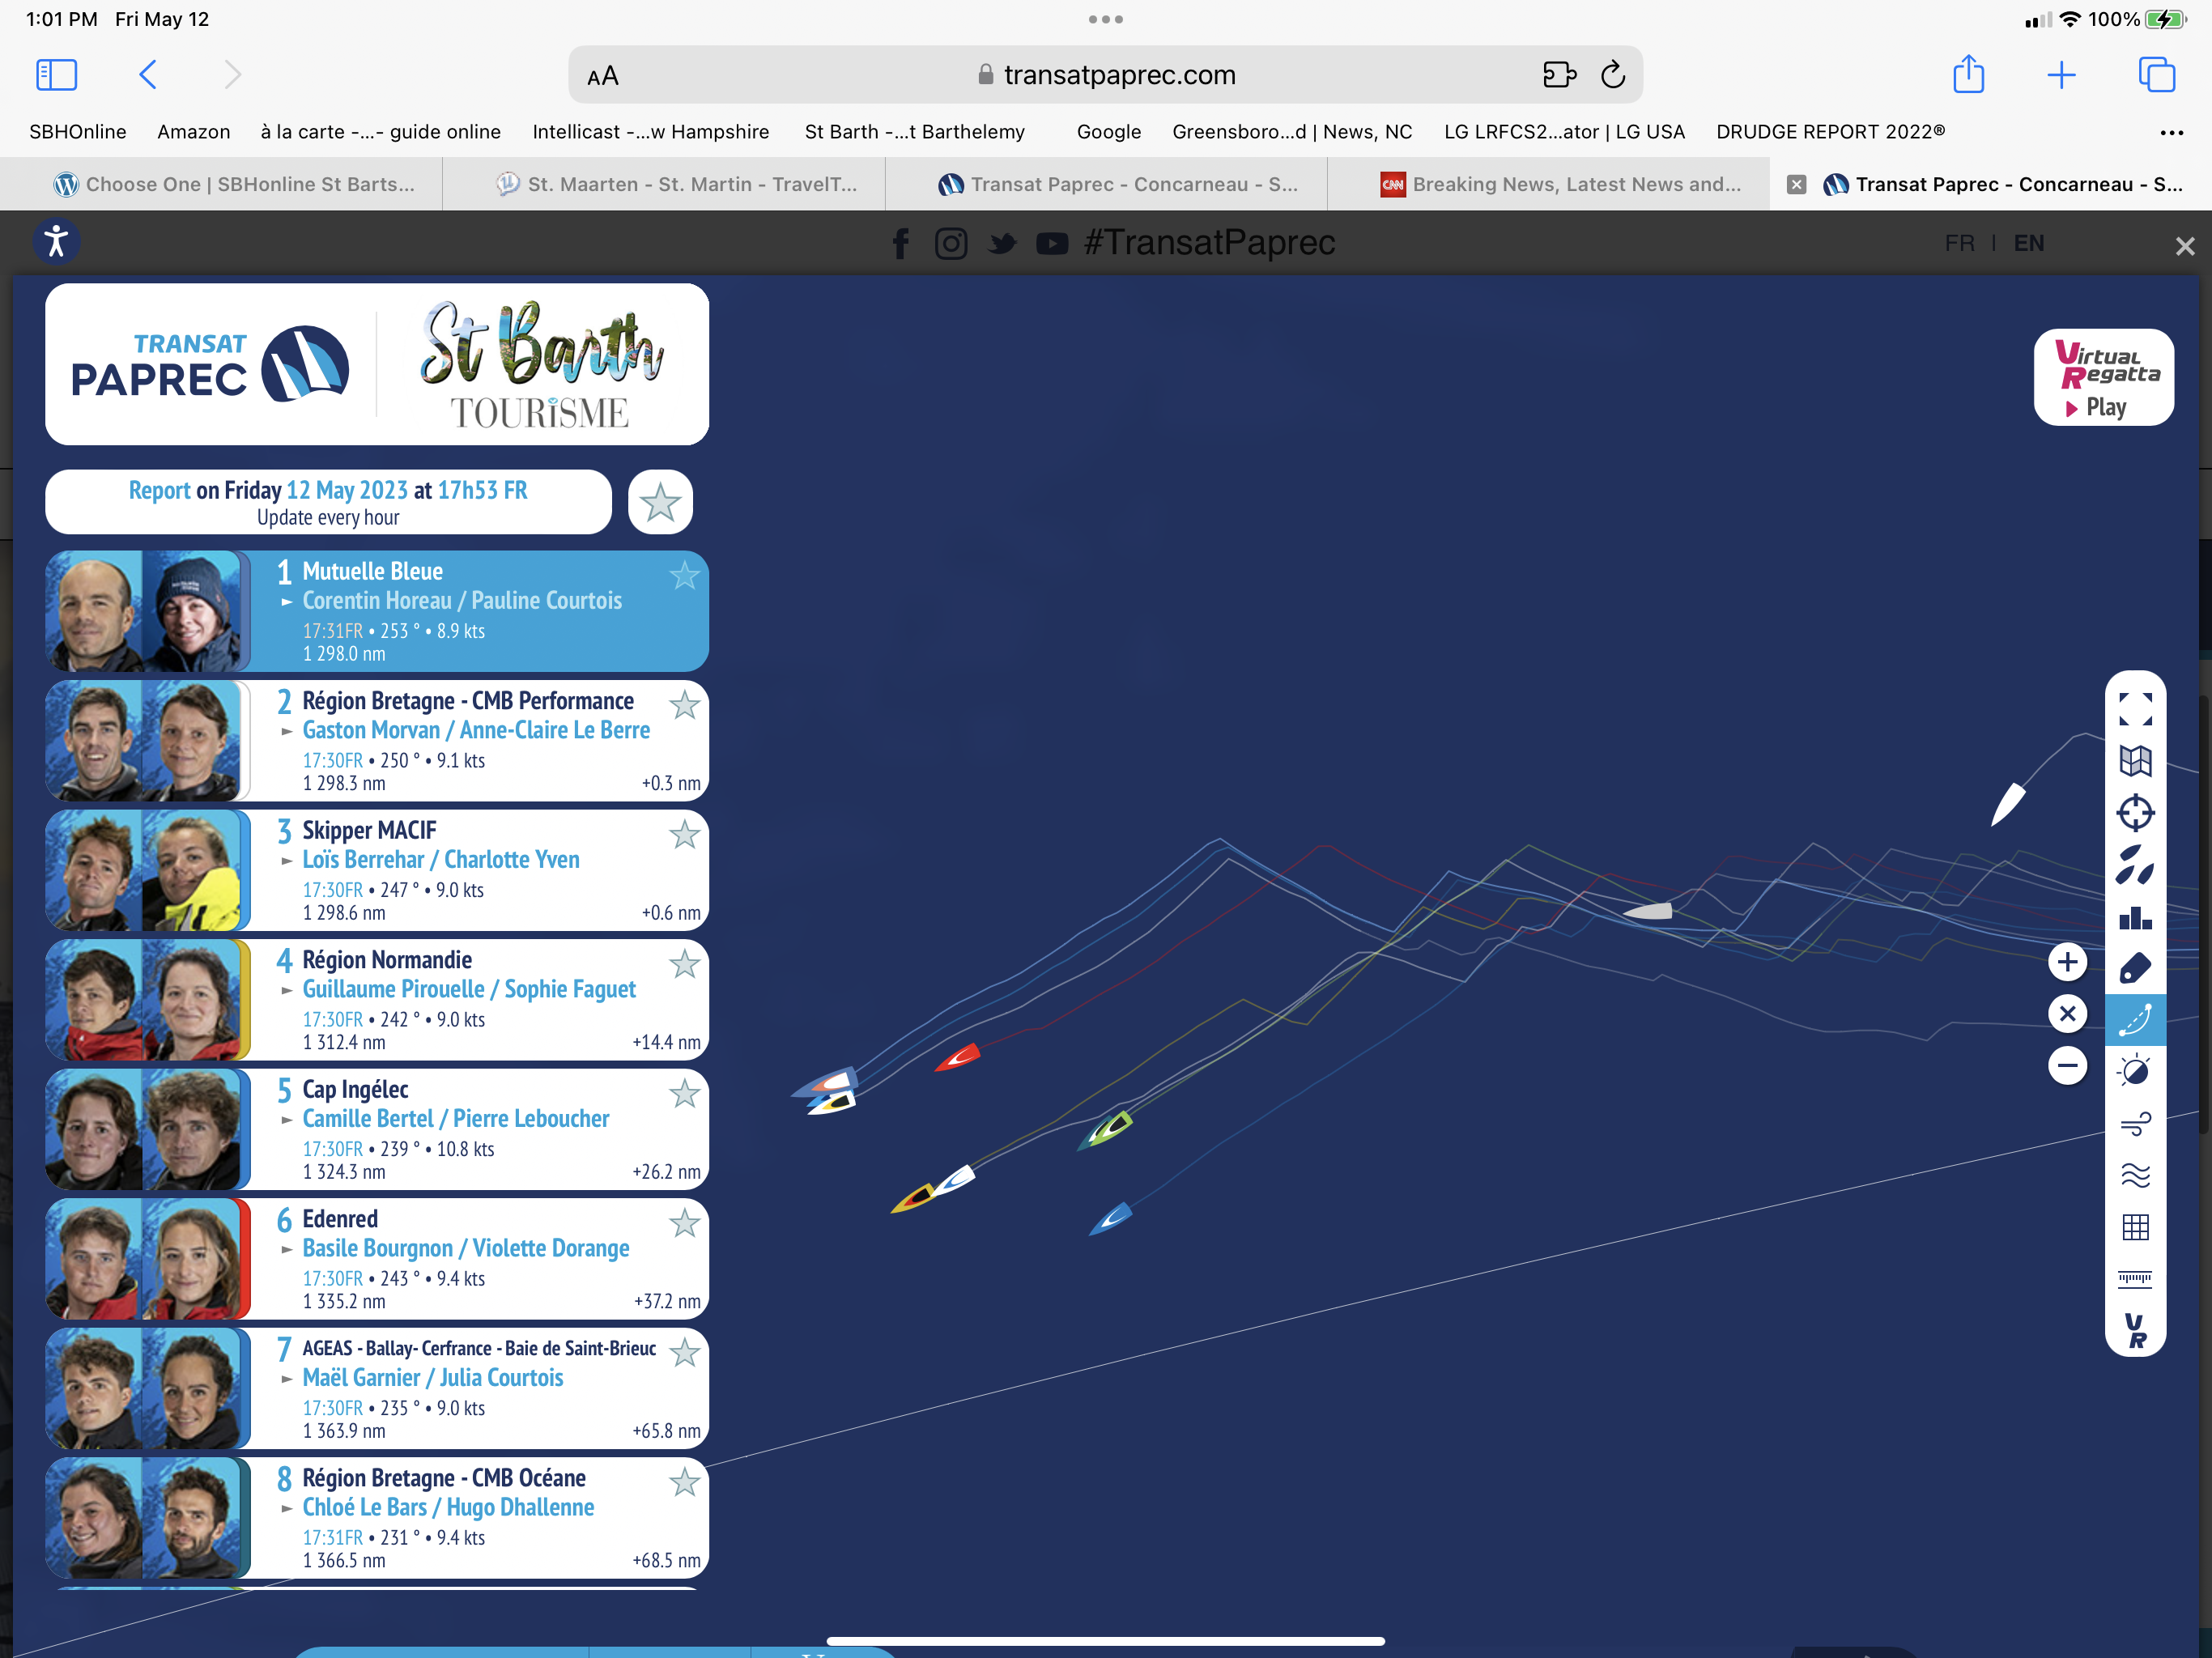Toggle favorite star for Région Bretagne - CMB Performance
2212x1658 pixels.
coord(684,705)
